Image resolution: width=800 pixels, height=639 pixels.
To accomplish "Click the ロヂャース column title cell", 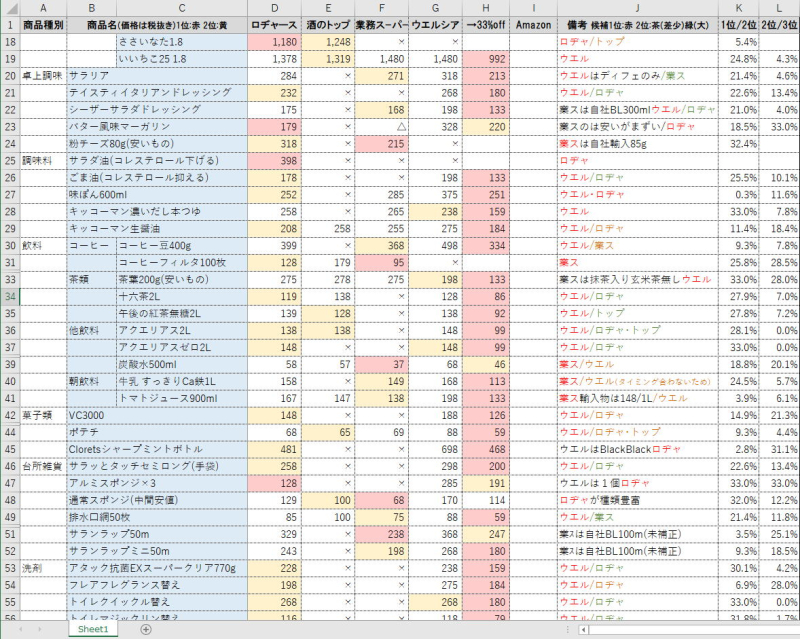I will coord(274,25).
